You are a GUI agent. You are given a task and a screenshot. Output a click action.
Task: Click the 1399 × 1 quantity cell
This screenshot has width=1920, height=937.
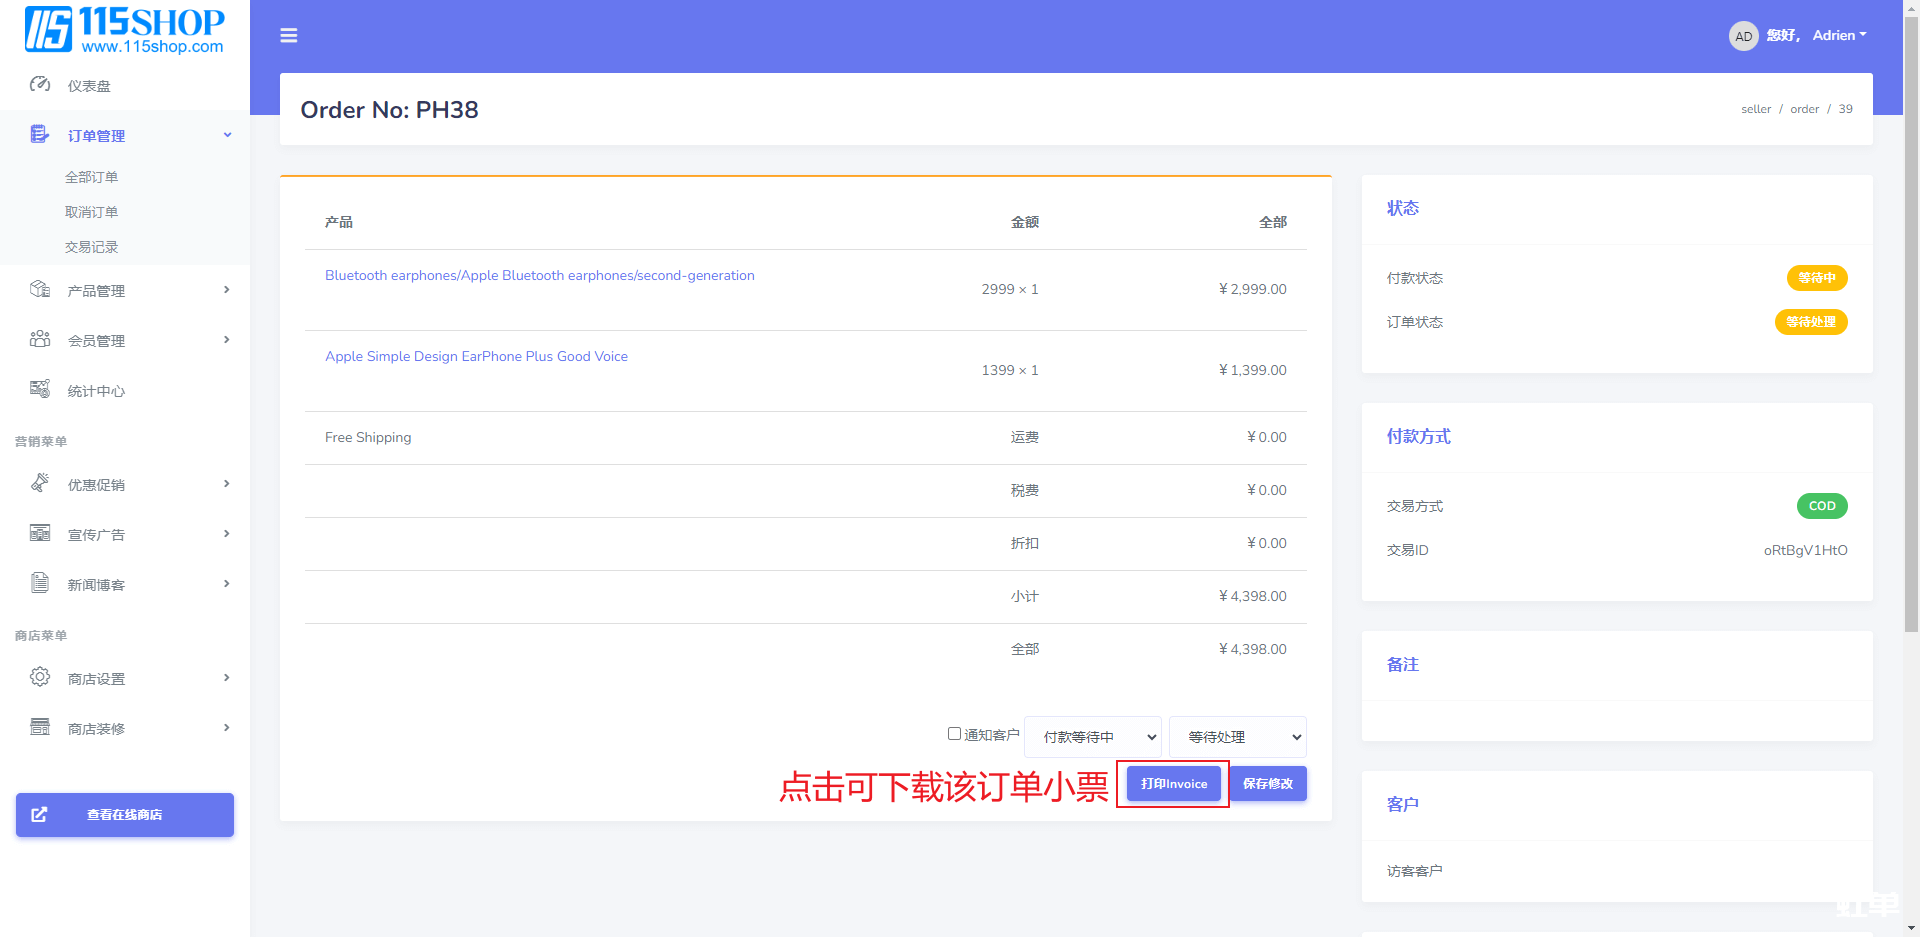pos(1010,371)
